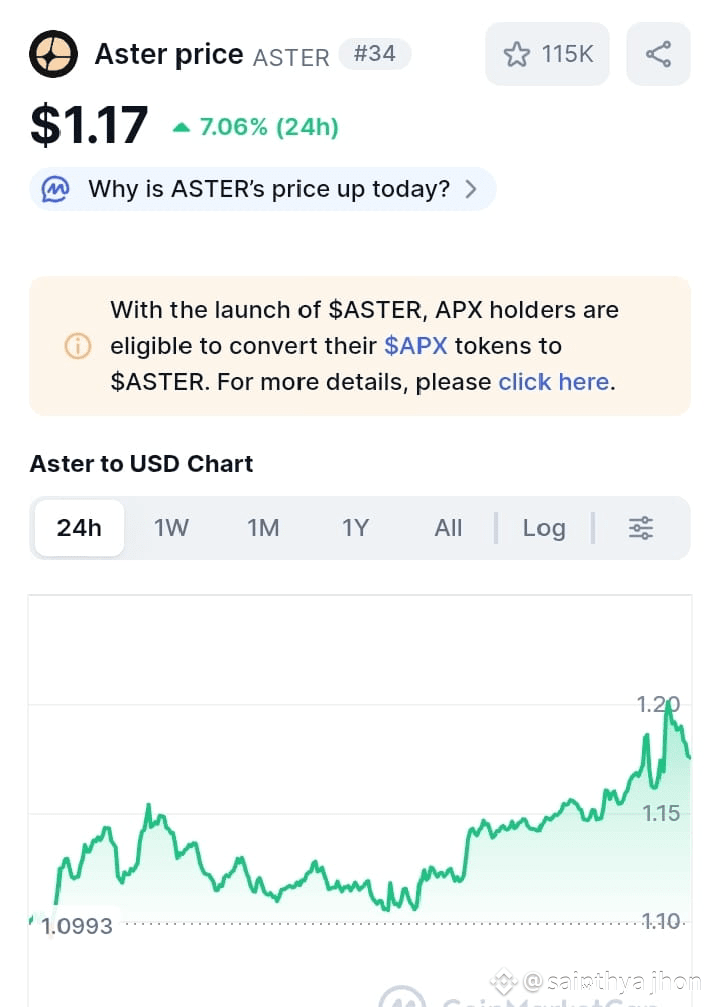Click the #34 rank badge
The height and width of the screenshot is (1007, 710).
375,53
